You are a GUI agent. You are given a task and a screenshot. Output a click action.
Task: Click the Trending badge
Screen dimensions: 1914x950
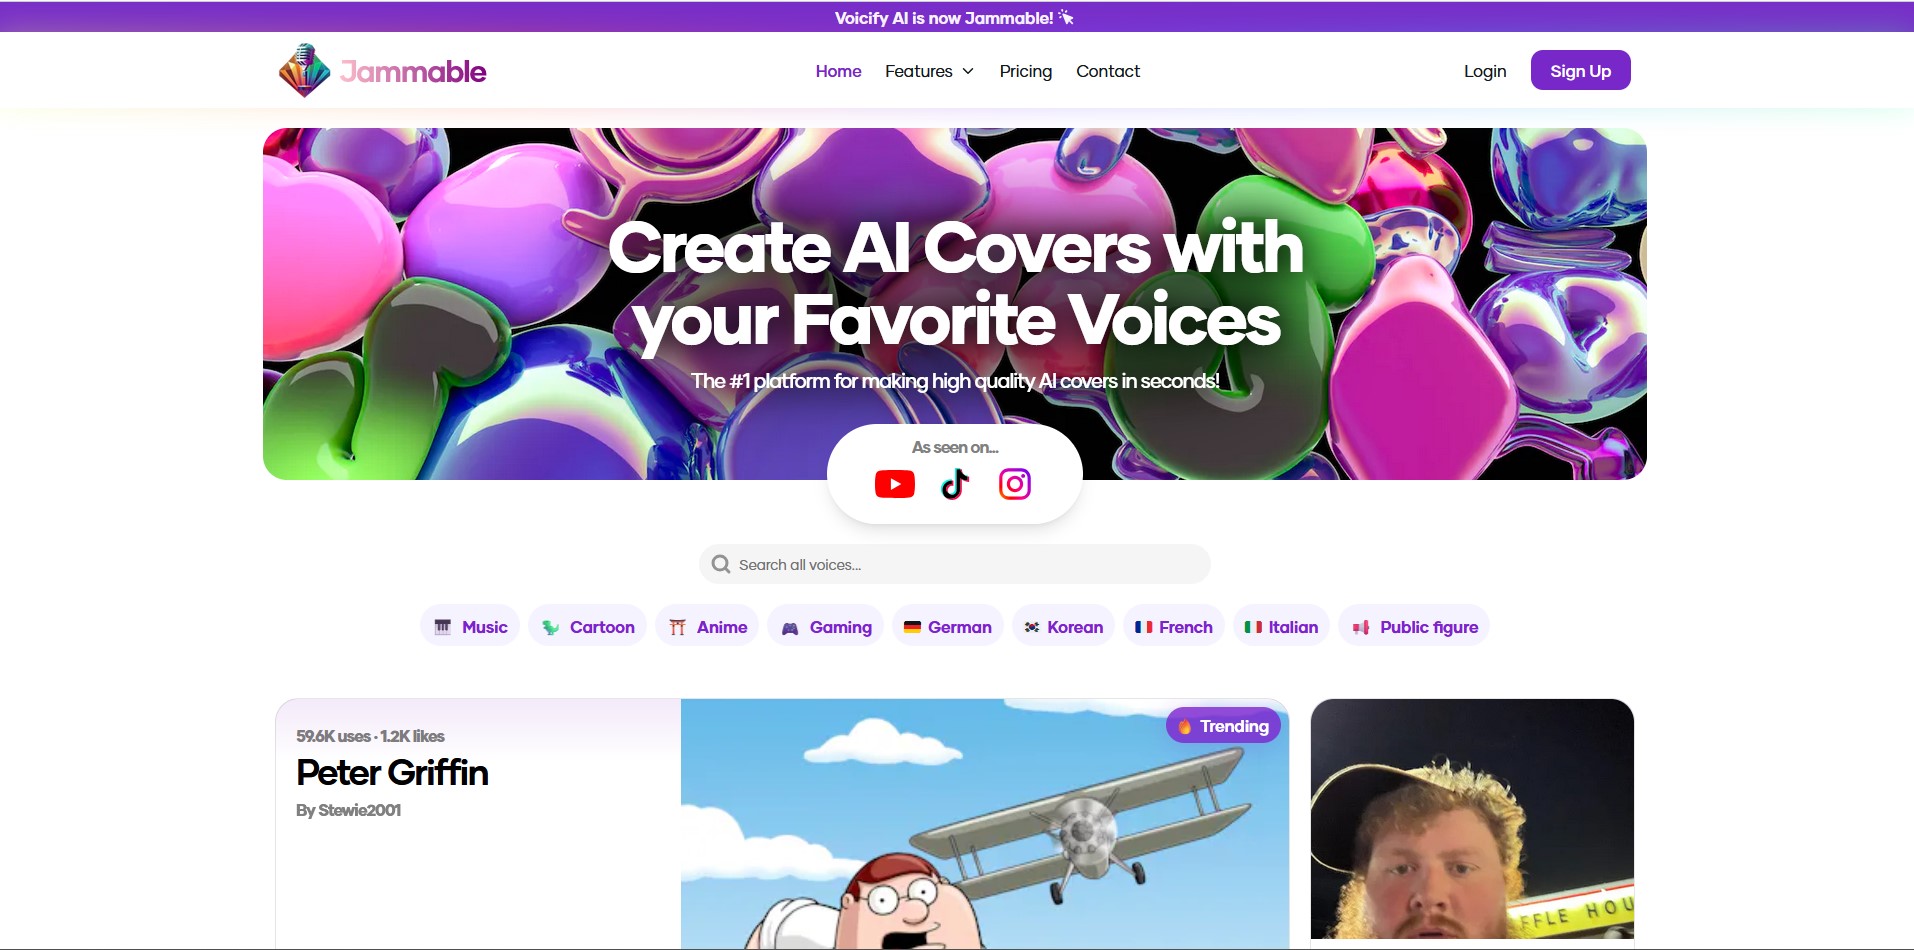[1223, 726]
